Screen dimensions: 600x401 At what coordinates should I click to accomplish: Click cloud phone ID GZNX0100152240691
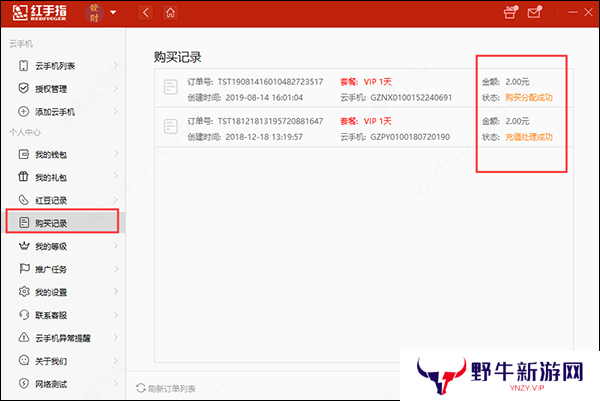pos(411,98)
